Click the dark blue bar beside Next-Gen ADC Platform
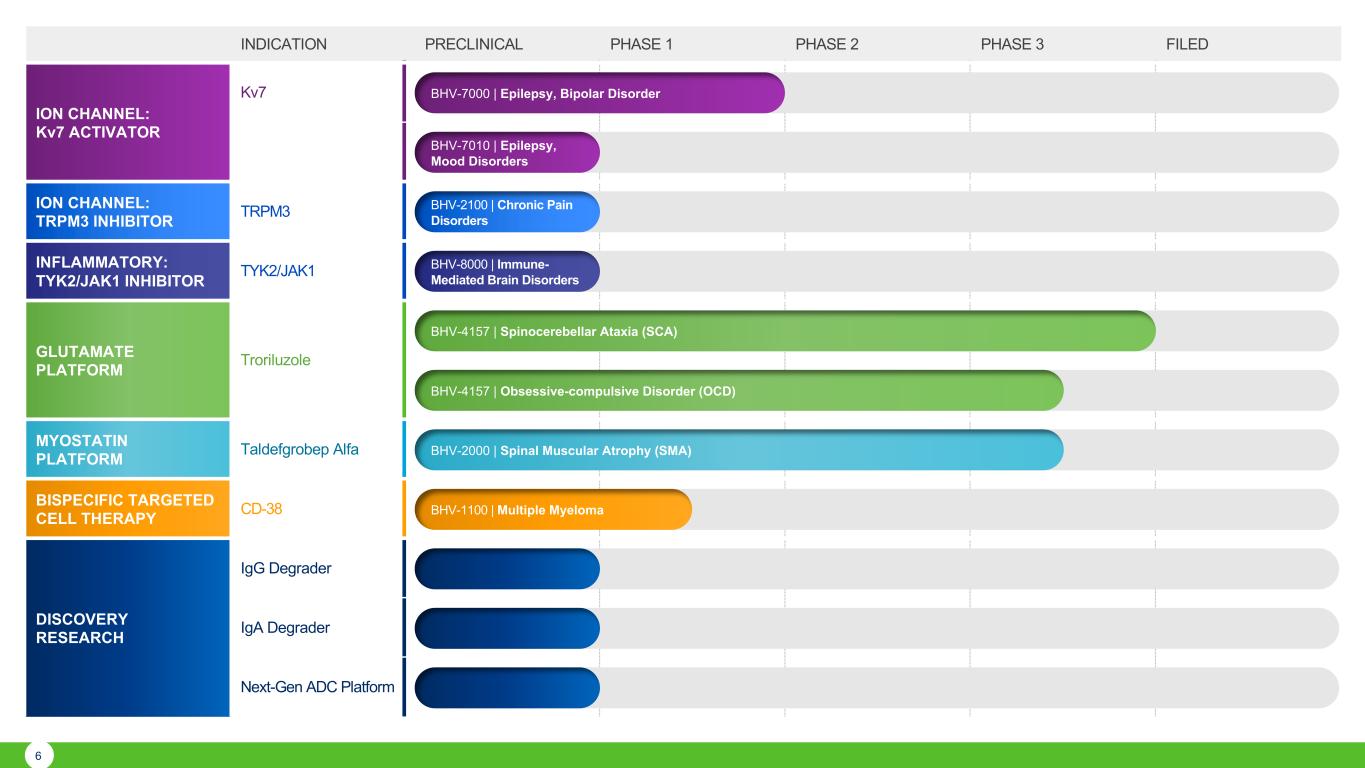 pos(507,687)
